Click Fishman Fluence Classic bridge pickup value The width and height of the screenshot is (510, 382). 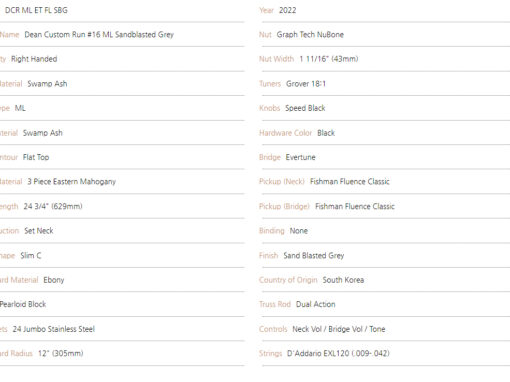[x=355, y=206]
